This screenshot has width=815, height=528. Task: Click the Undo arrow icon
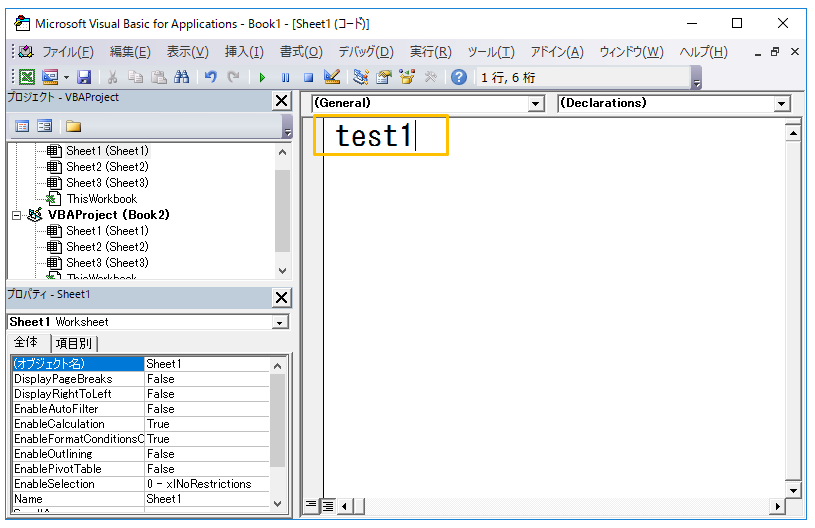pos(210,77)
